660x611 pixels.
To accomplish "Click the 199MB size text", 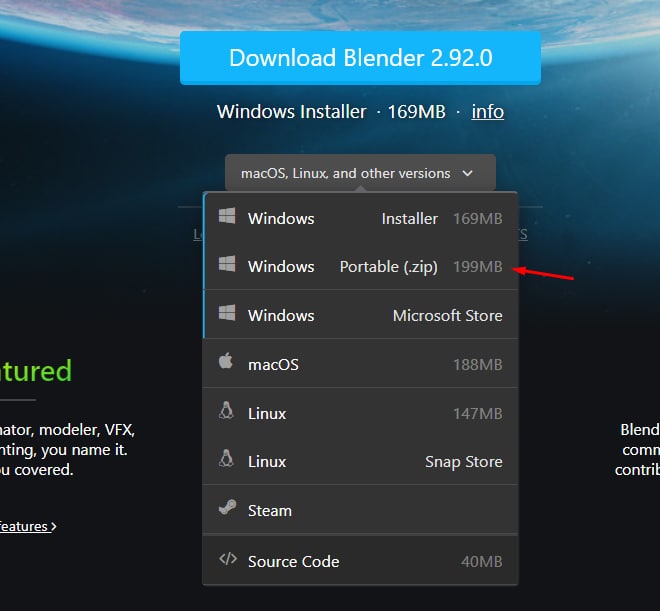I will (x=478, y=266).
